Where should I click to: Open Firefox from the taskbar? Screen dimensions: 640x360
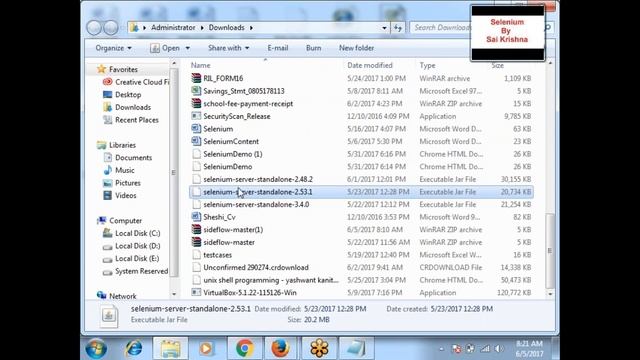tap(280, 348)
